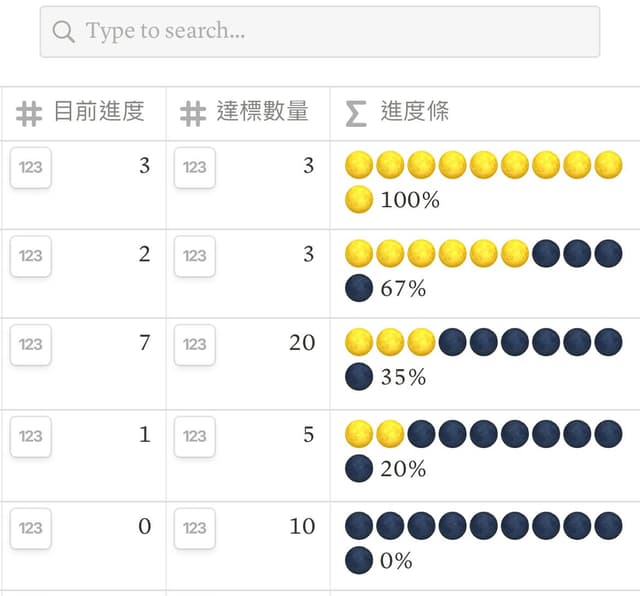The image size is (640, 596).
Task: Select 目前進度 value 1 cell
Action: pos(83,456)
